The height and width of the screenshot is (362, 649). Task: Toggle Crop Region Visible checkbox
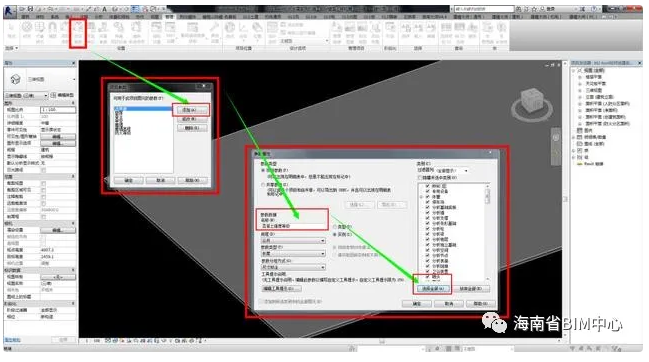point(43,190)
